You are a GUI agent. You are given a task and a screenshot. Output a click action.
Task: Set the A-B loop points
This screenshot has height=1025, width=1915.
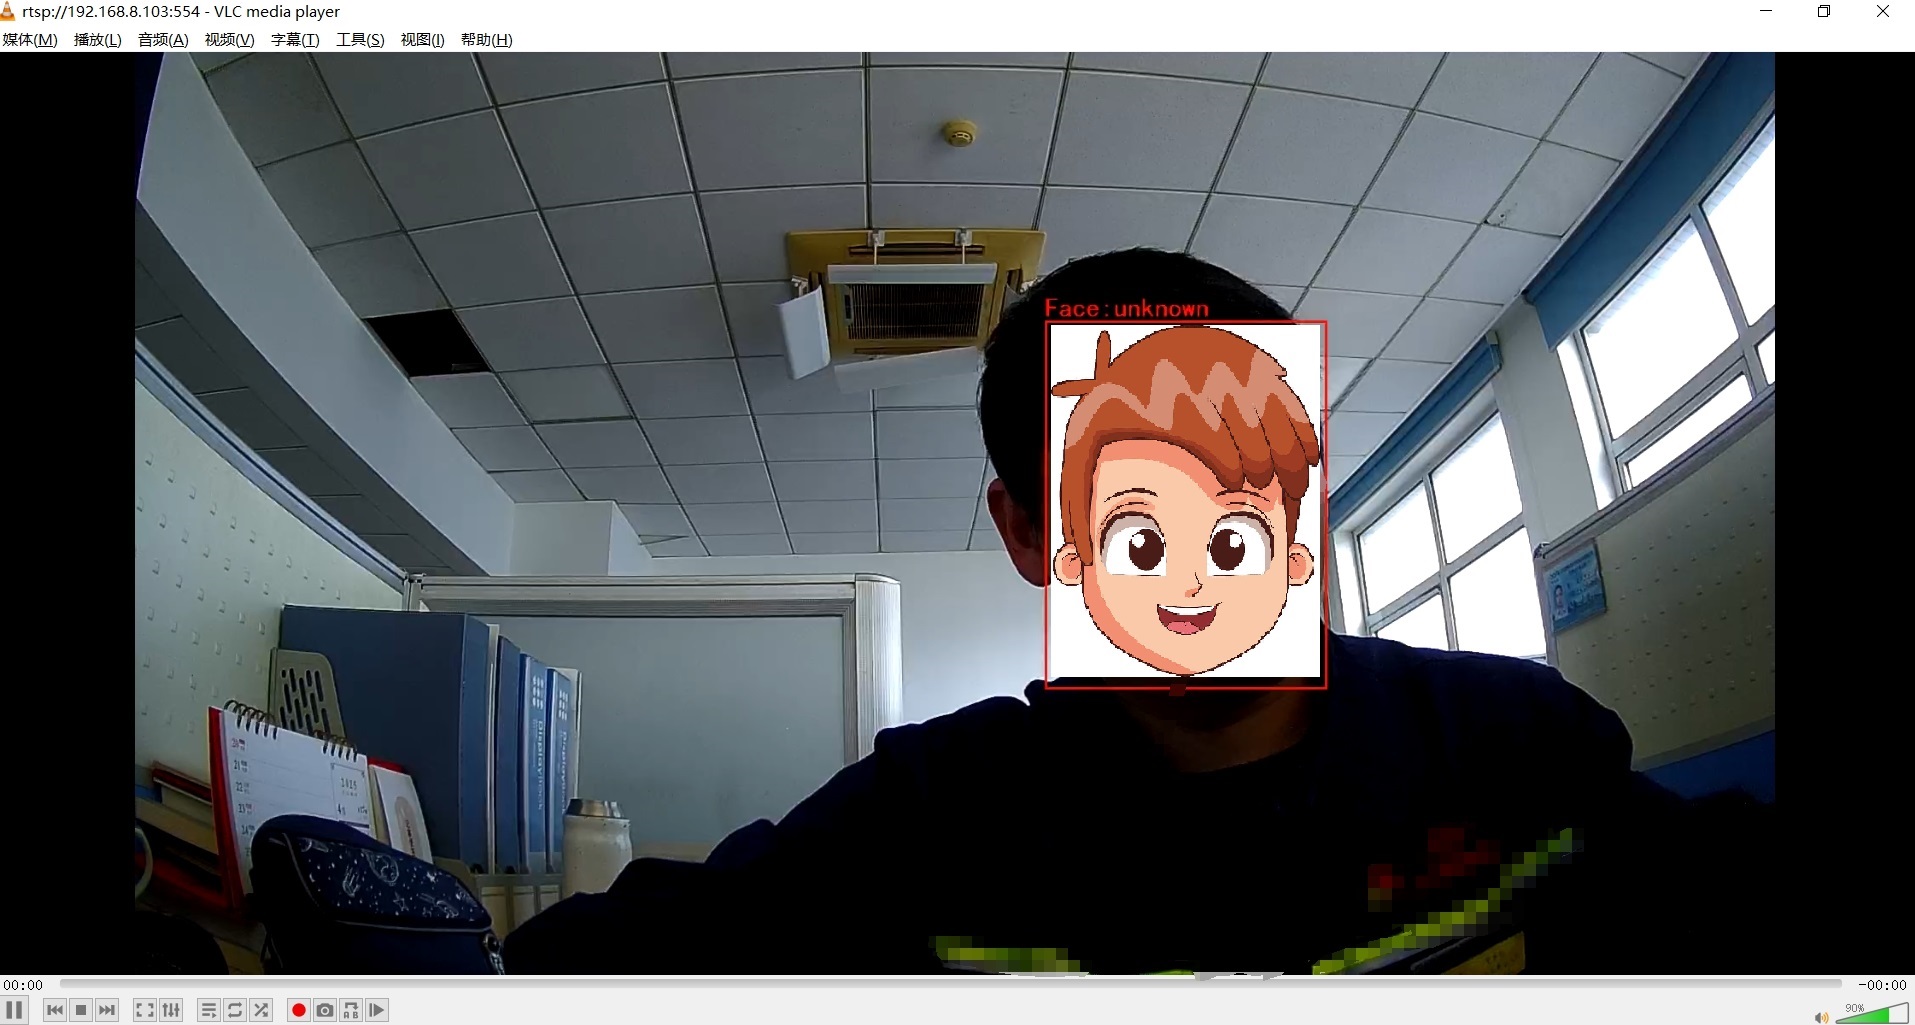(x=351, y=1010)
